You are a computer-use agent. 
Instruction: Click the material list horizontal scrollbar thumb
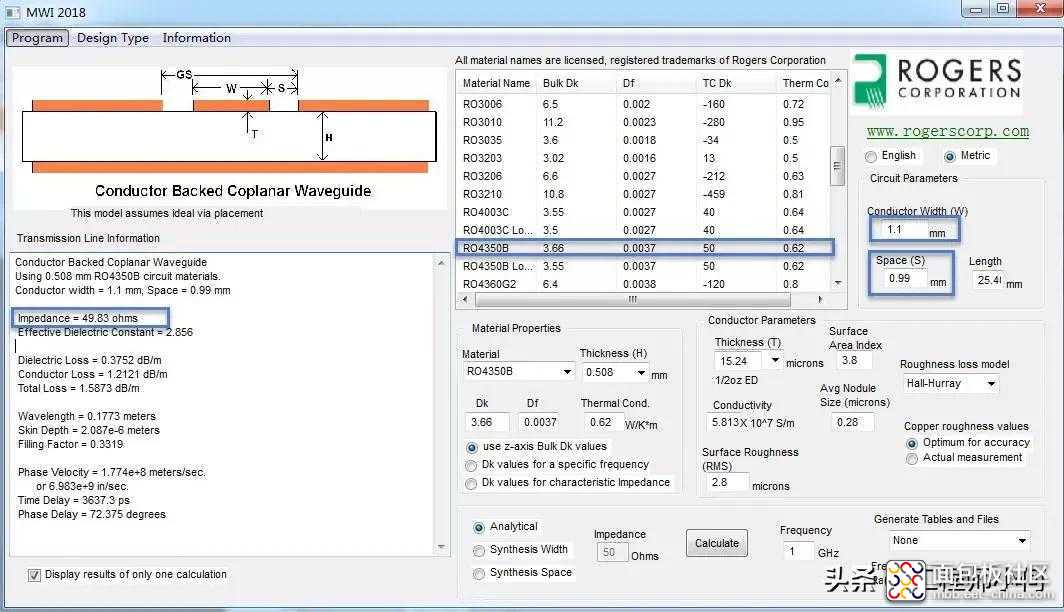click(632, 299)
